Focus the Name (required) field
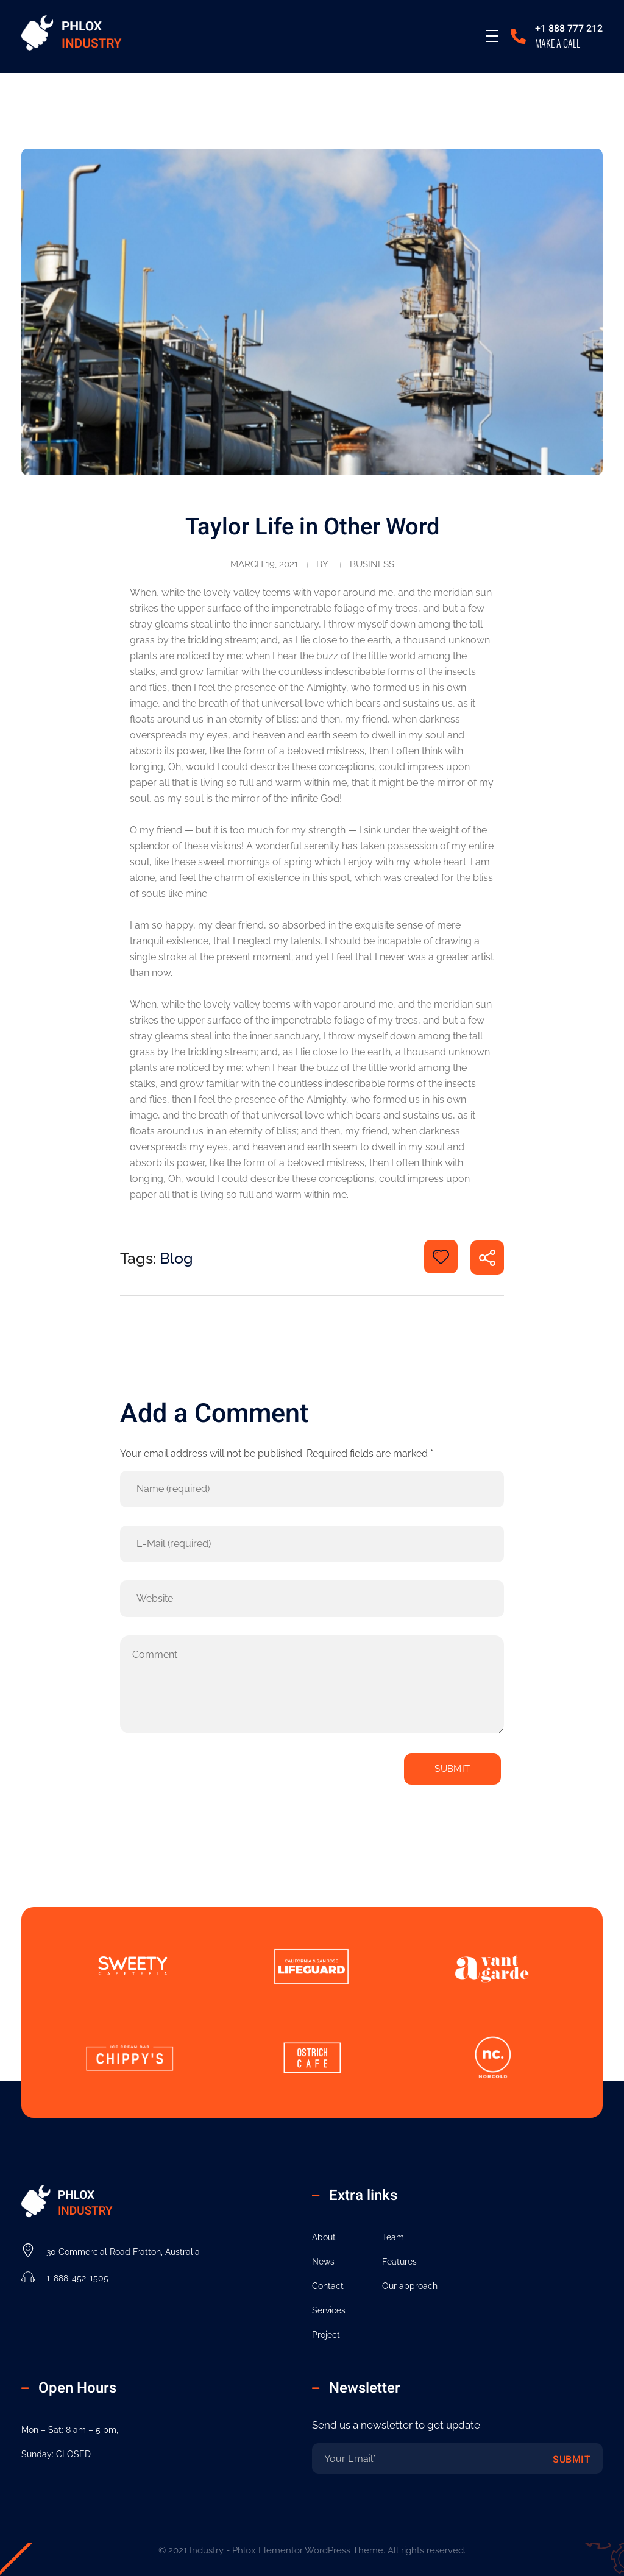This screenshot has width=624, height=2576. (311, 1488)
